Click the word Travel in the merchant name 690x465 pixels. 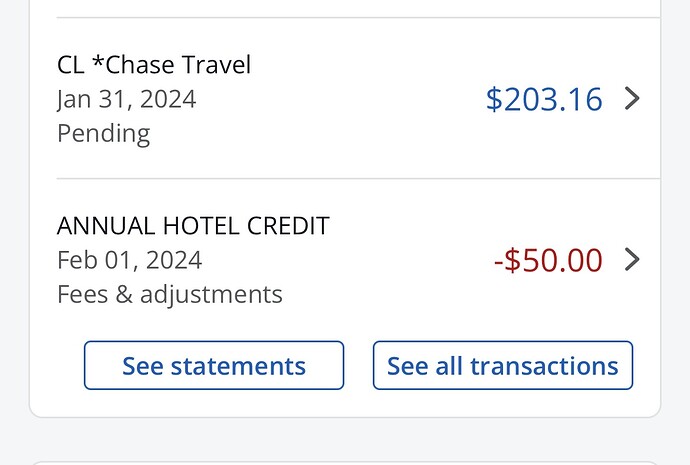215,65
